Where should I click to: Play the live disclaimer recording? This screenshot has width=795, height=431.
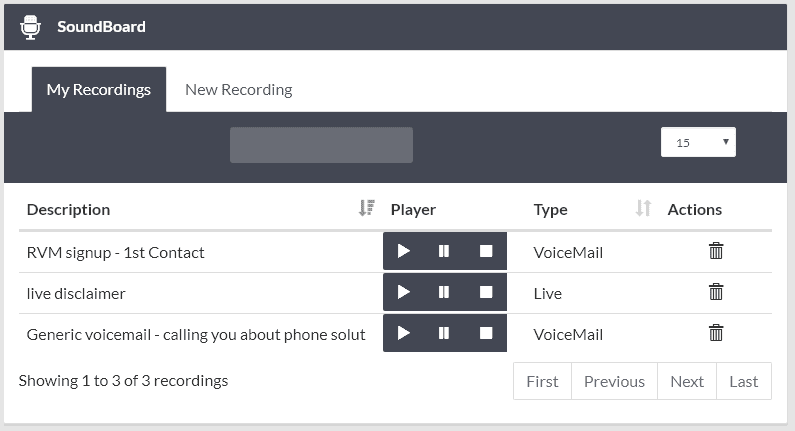pyautogui.click(x=404, y=292)
